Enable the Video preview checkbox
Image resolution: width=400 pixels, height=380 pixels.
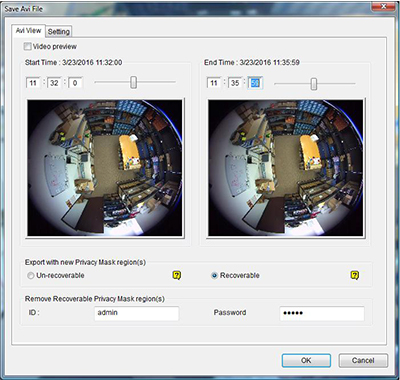click(28, 46)
